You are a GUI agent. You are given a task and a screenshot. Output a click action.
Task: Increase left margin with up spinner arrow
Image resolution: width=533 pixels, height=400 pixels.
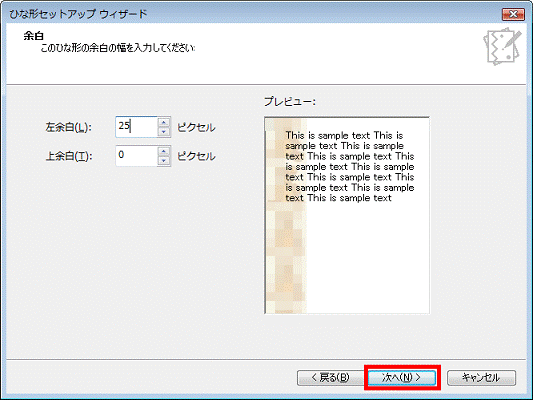[164, 122]
